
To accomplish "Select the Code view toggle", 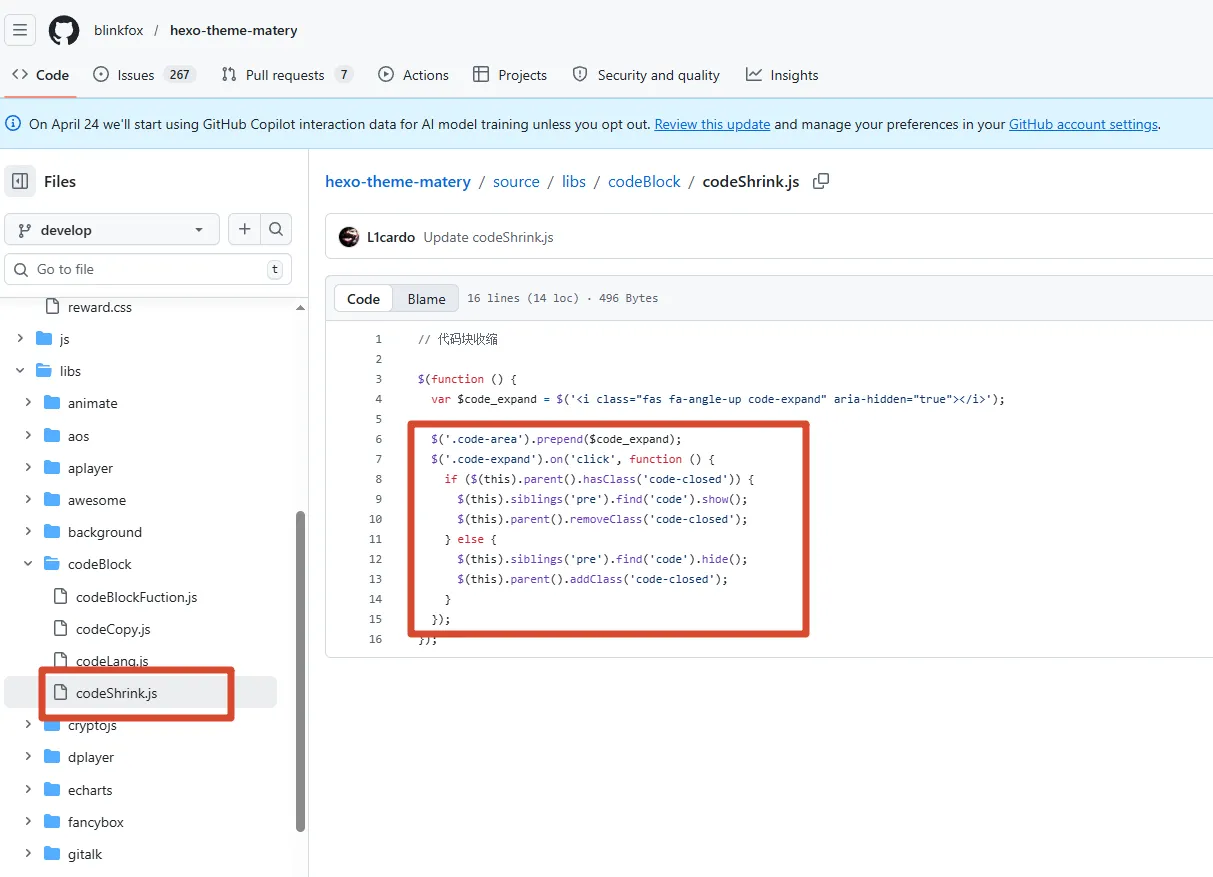I will tap(363, 298).
